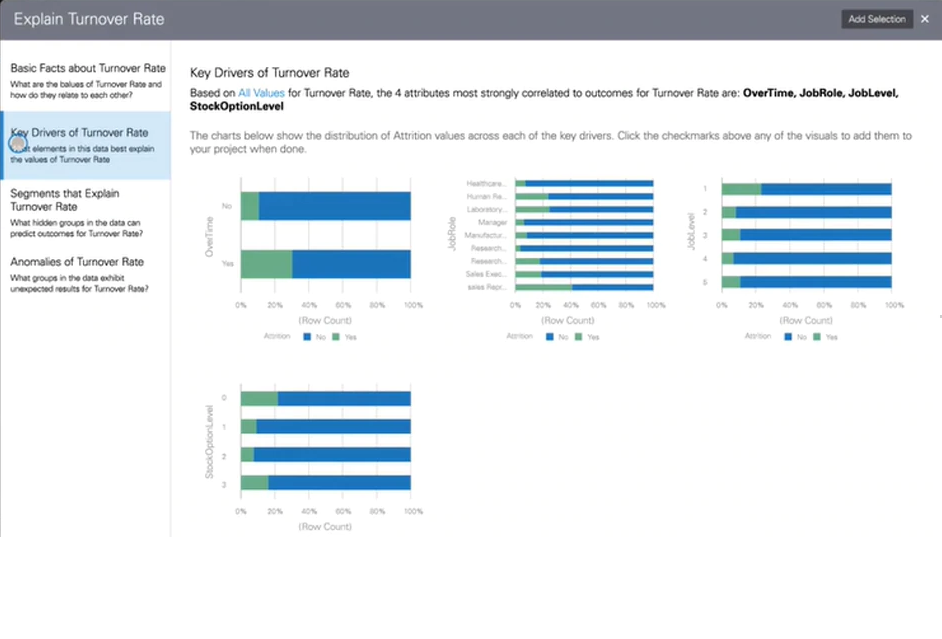The height and width of the screenshot is (639, 942).
Task: Select green segment of StockOptionLevel 0 bar
Action: [x=259, y=398]
